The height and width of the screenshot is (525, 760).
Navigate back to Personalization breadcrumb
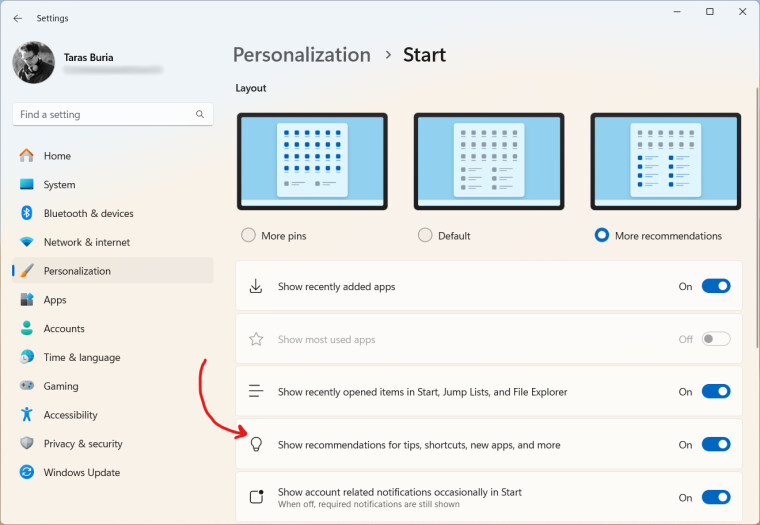301,55
